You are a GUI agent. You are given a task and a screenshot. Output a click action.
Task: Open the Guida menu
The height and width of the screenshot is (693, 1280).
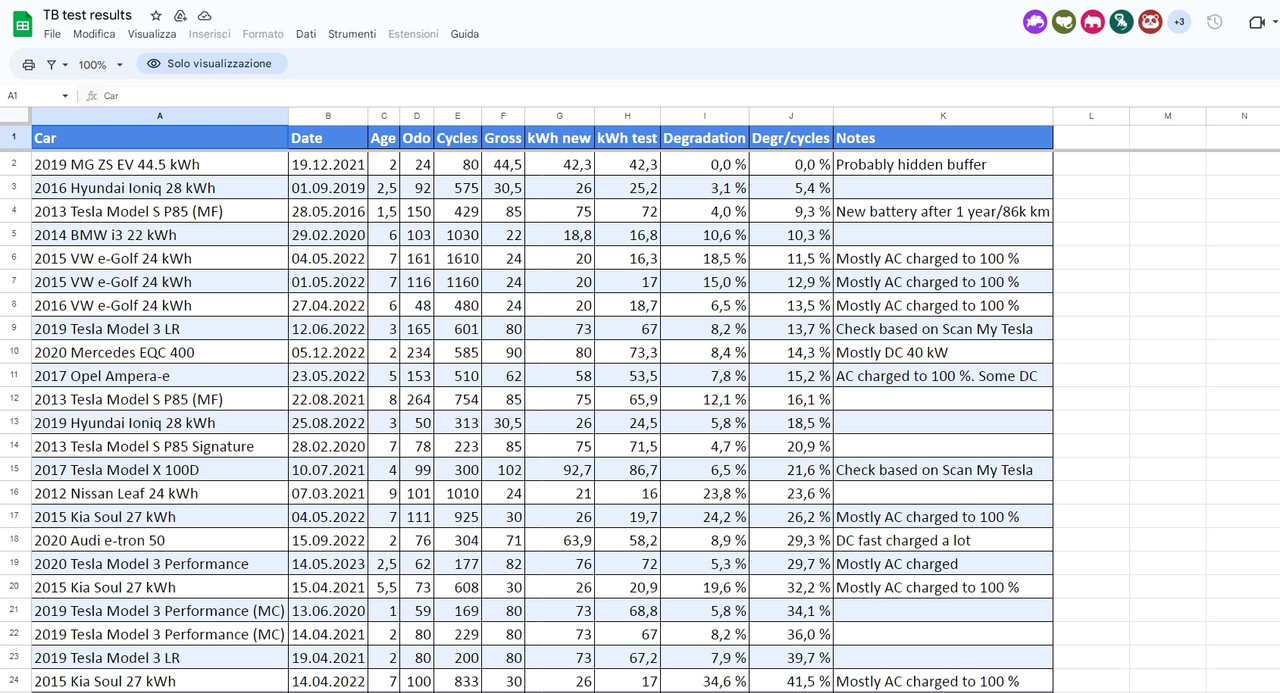pos(465,34)
